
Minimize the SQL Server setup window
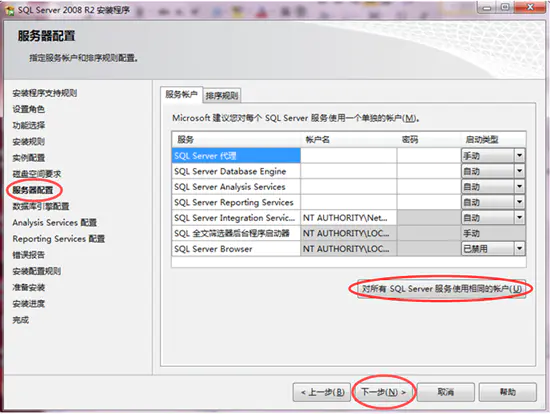(x=487, y=7)
